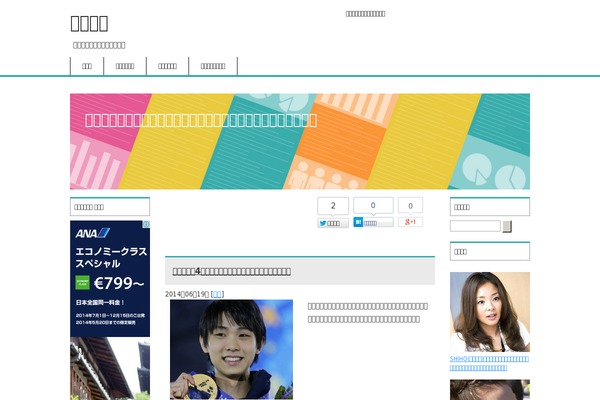Focus the sidebar search input field
This screenshot has height=400, width=600.
click(x=475, y=226)
